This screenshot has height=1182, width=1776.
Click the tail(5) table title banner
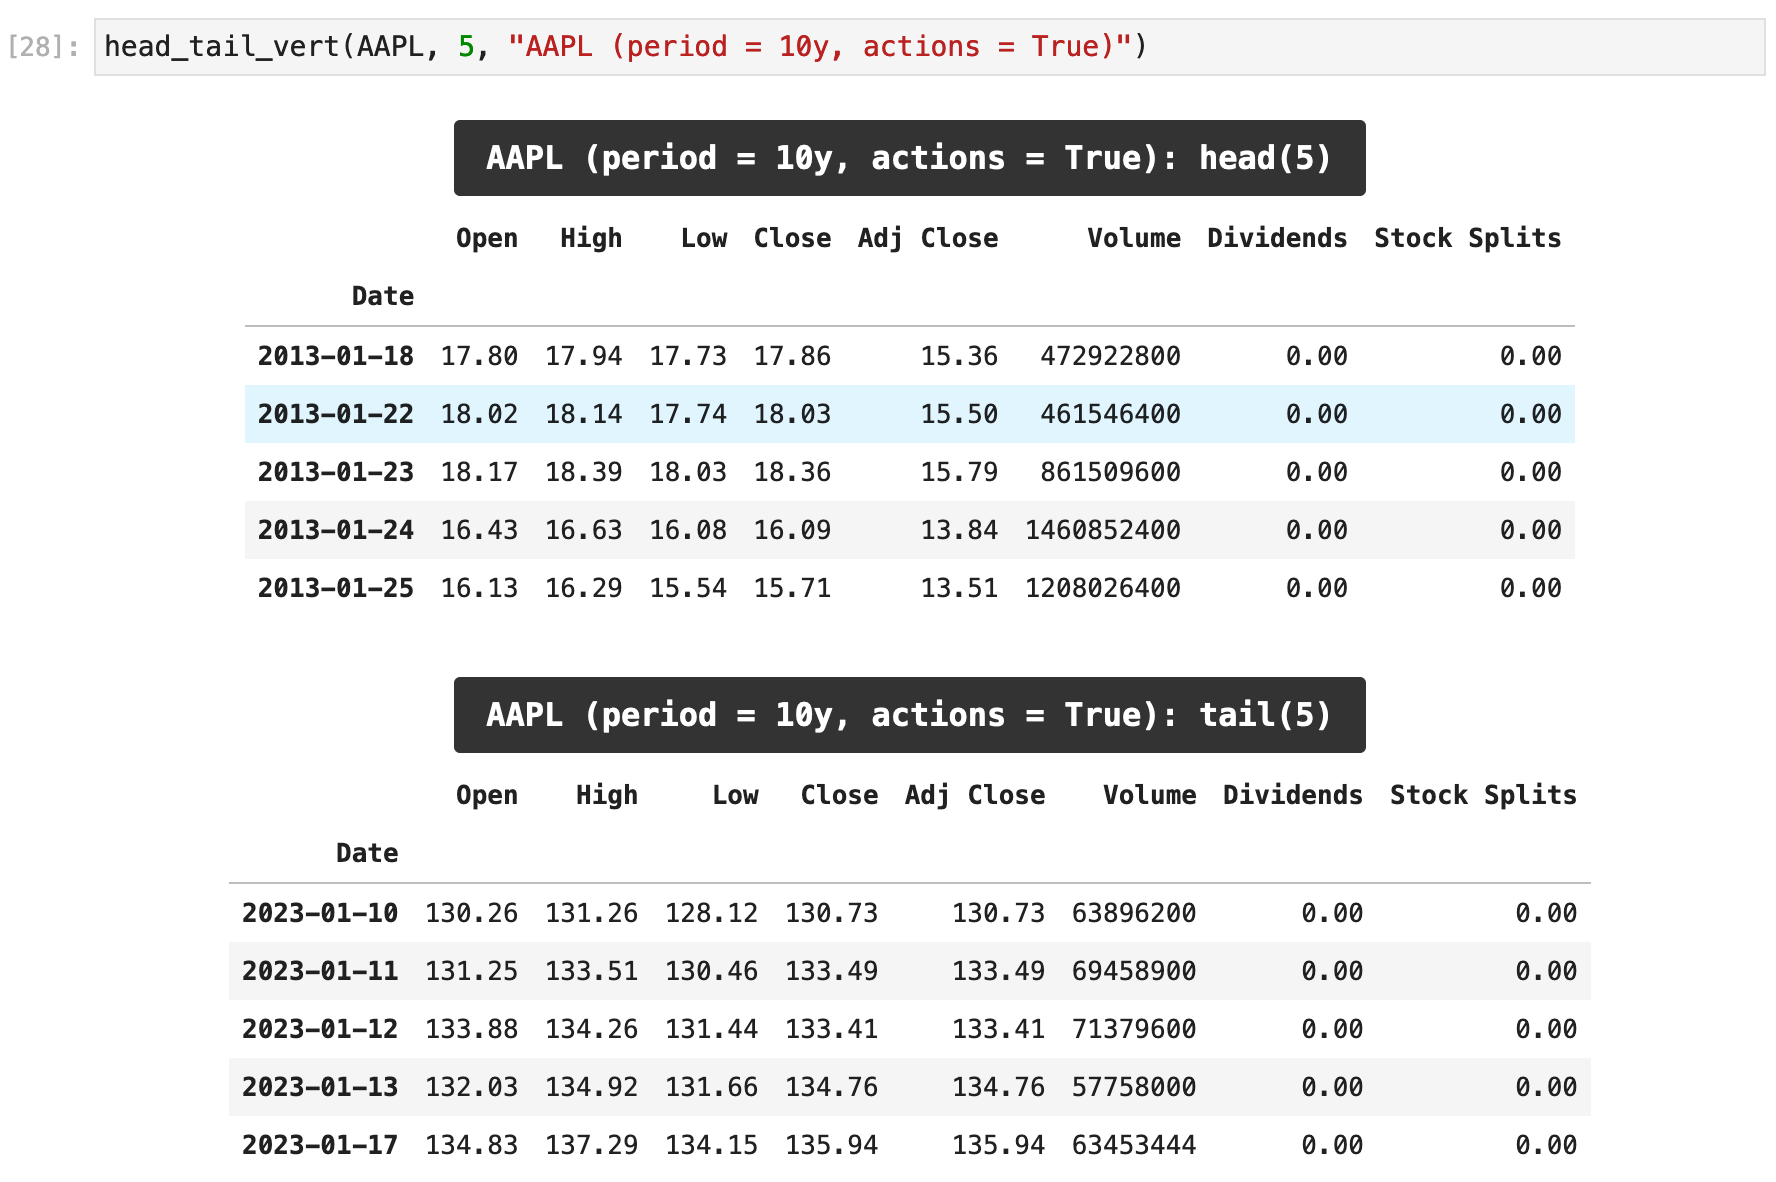point(909,715)
